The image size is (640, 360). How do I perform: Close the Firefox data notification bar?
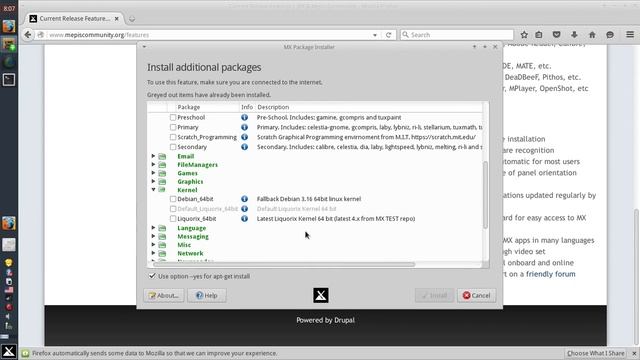[634, 353]
